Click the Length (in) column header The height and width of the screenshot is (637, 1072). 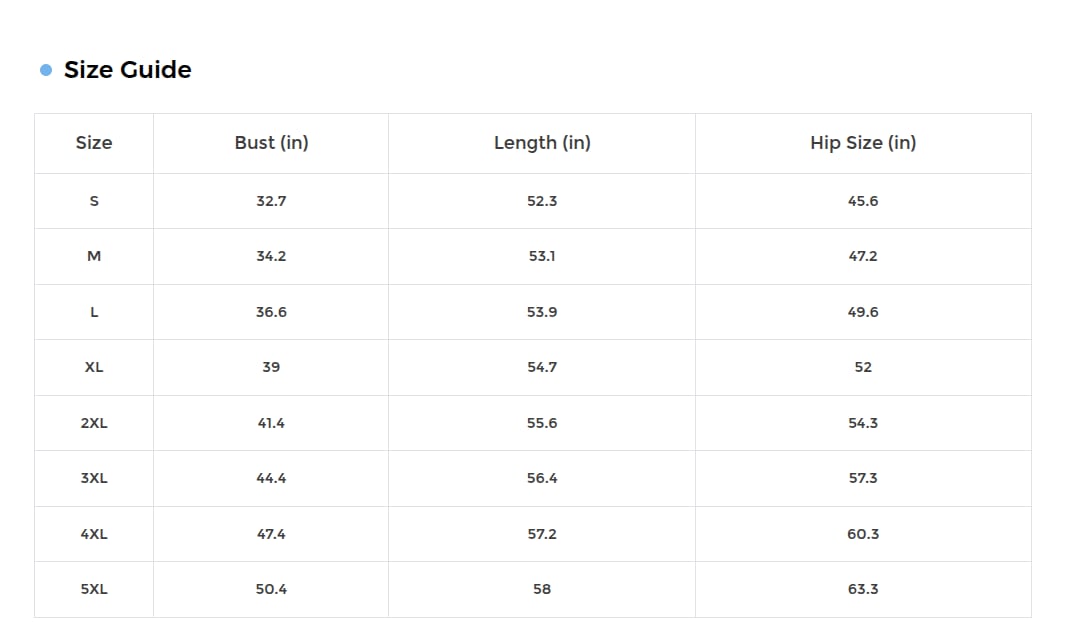(542, 143)
